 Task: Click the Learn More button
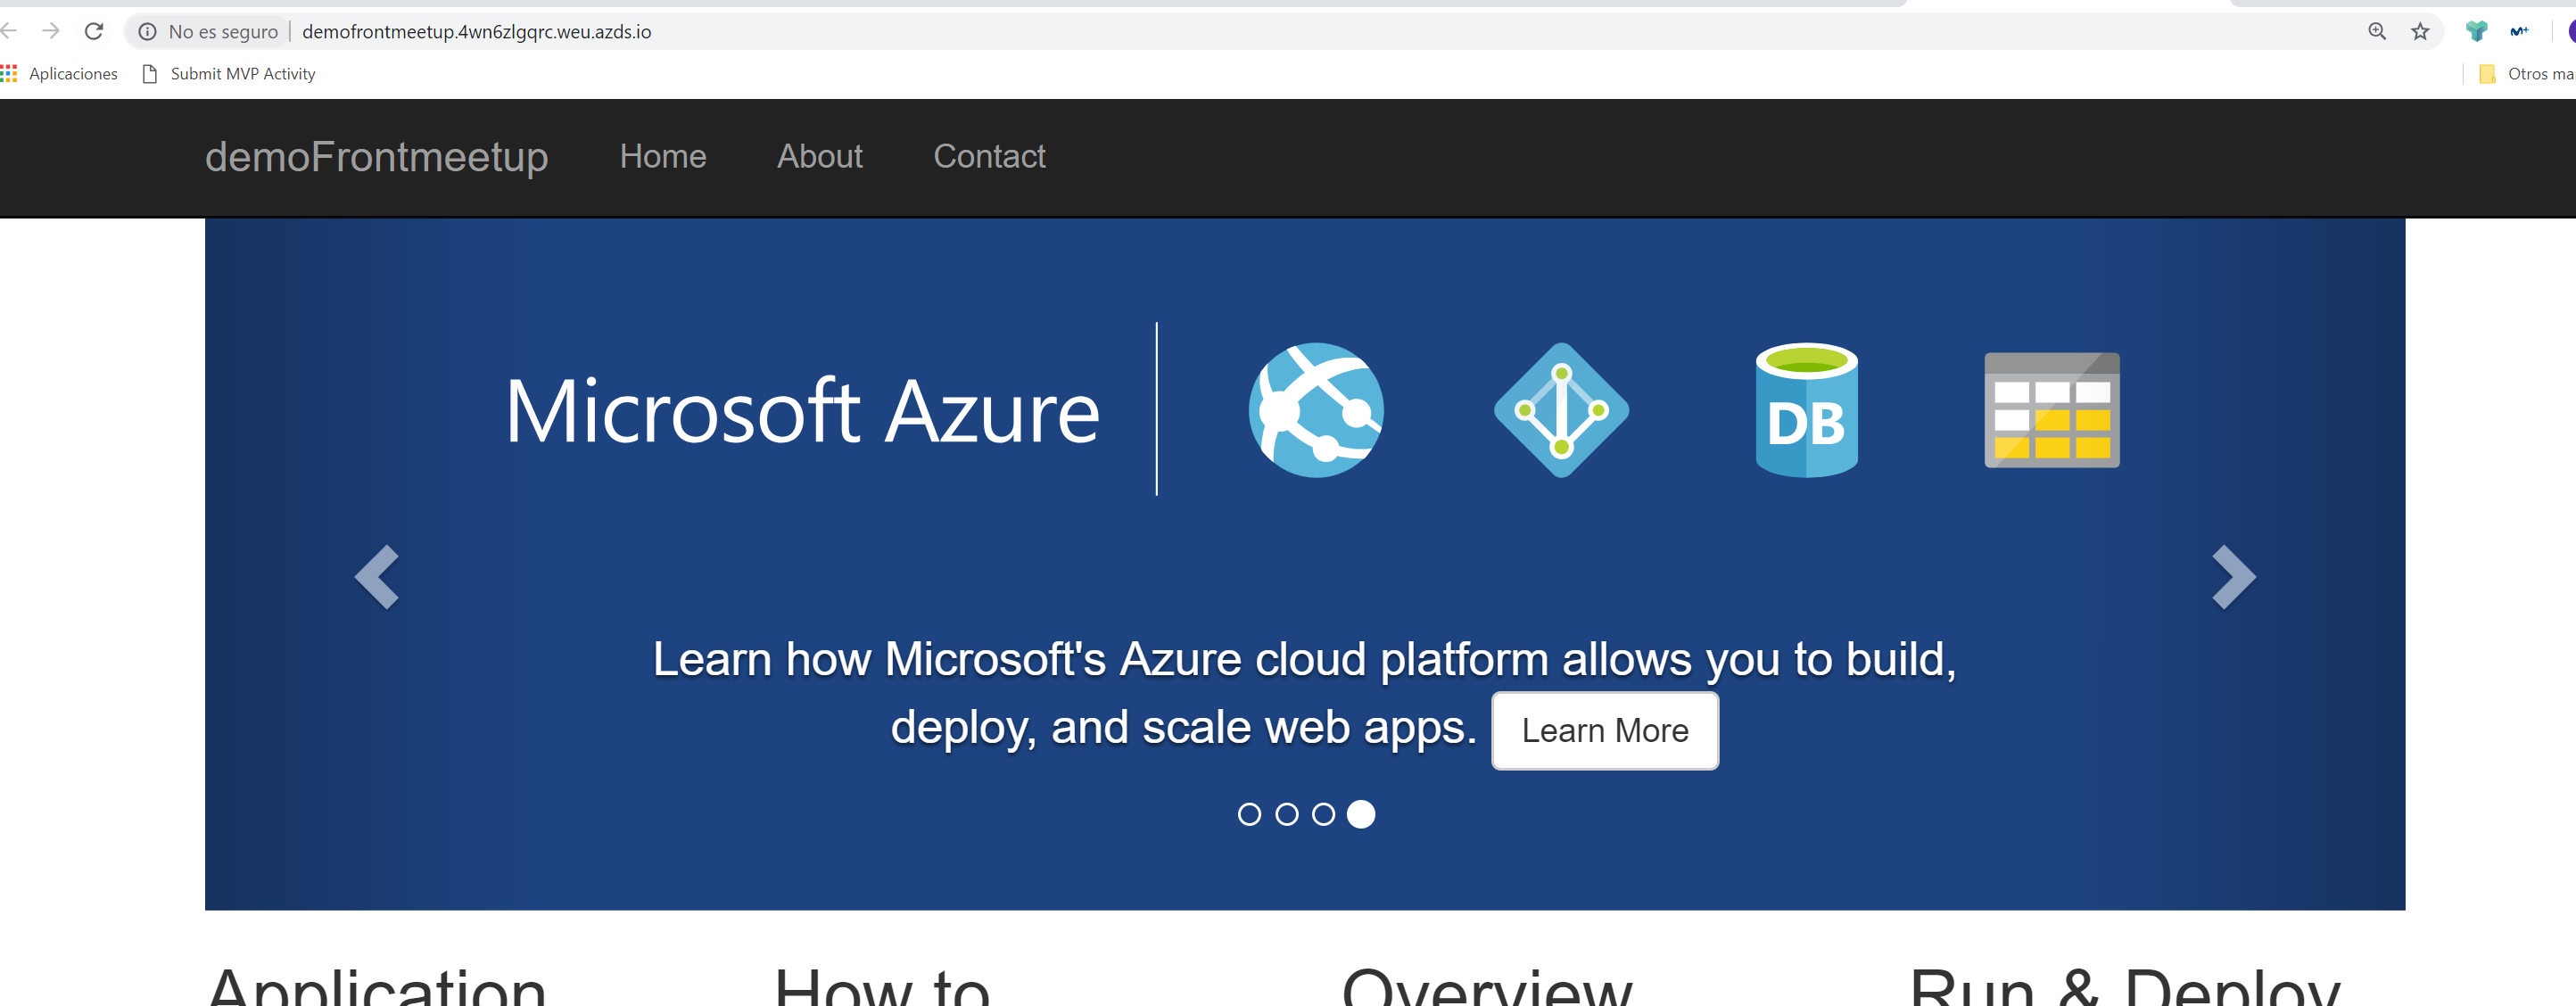(1604, 730)
